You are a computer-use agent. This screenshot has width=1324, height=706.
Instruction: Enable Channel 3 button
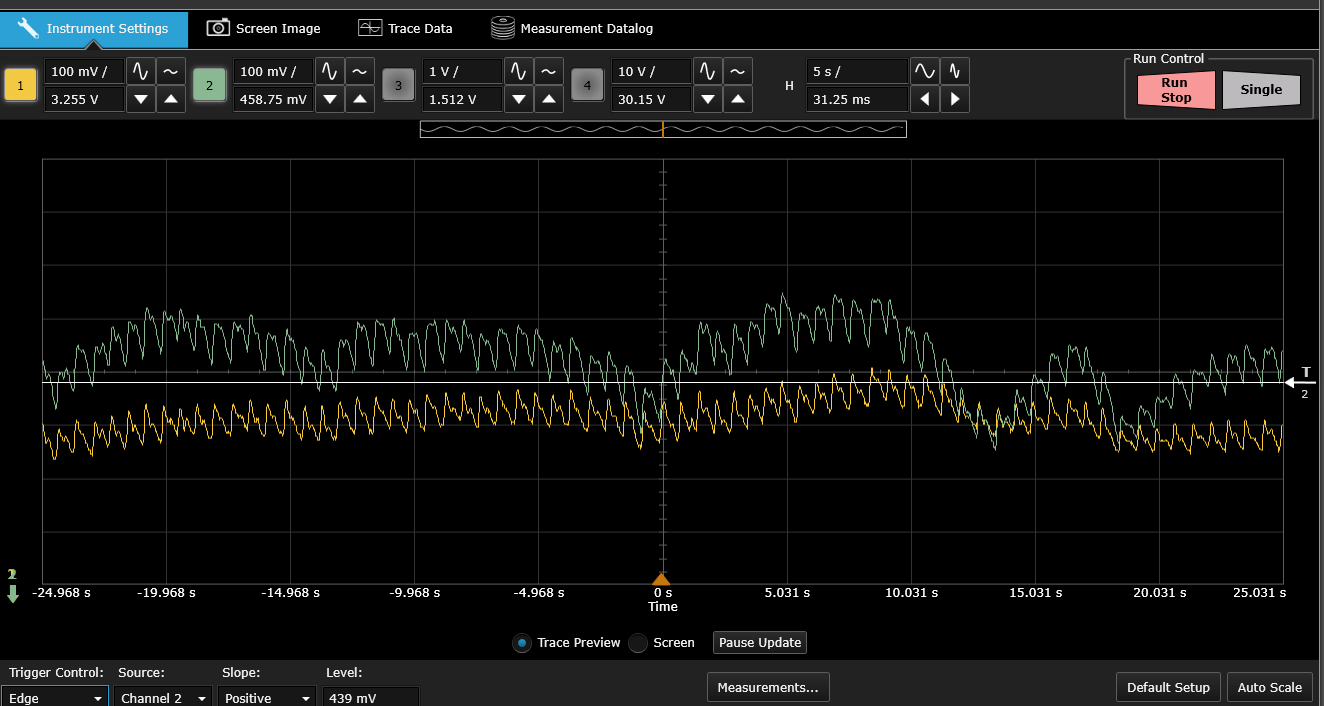(x=398, y=85)
